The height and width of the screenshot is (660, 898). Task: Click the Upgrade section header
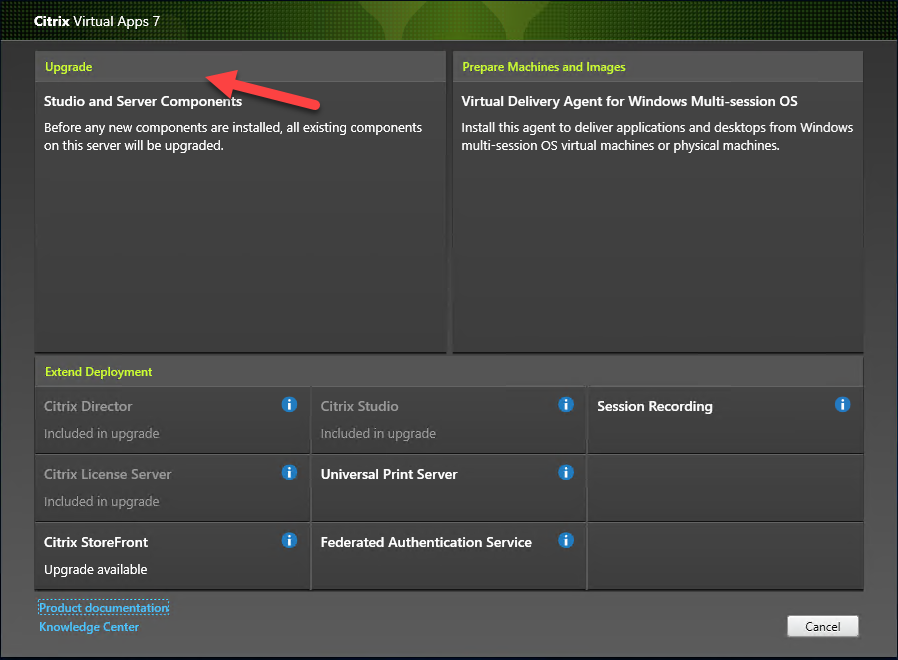pyautogui.click(x=69, y=67)
